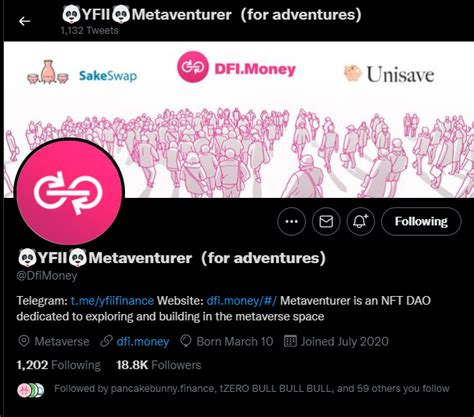Open the Followed by pancakebunny.finance list
The width and height of the screenshot is (474, 417).
(252, 389)
